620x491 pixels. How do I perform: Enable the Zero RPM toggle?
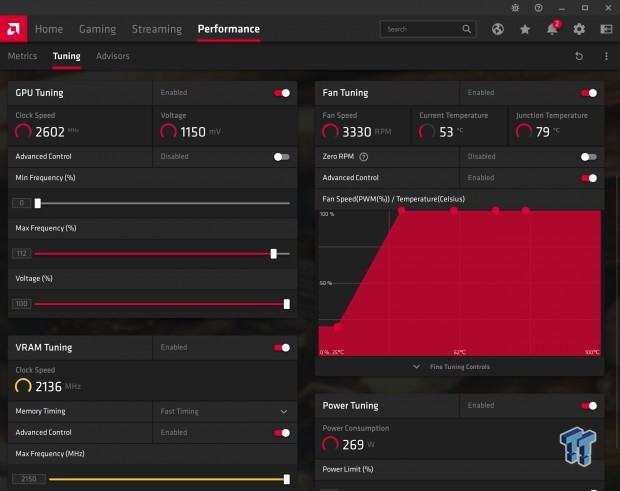click(x=589, y=157)
